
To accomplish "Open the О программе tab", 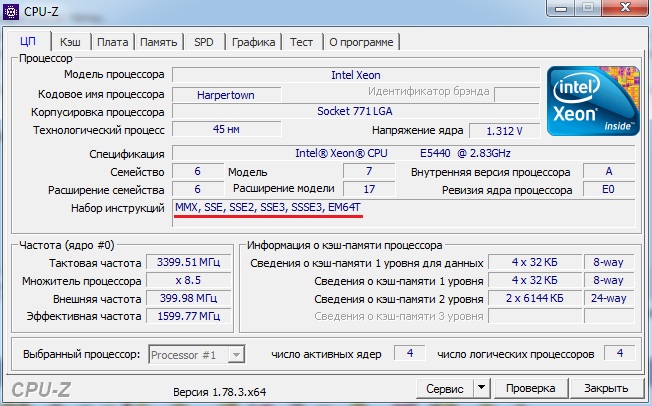I will pyautogui.click(x=361, y=42).
